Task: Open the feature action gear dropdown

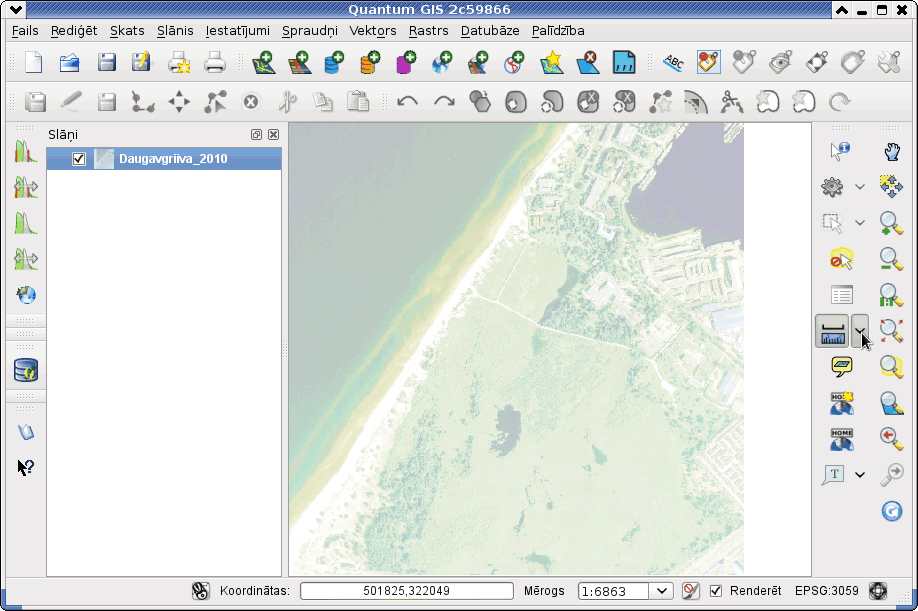Action: point(859,187)
